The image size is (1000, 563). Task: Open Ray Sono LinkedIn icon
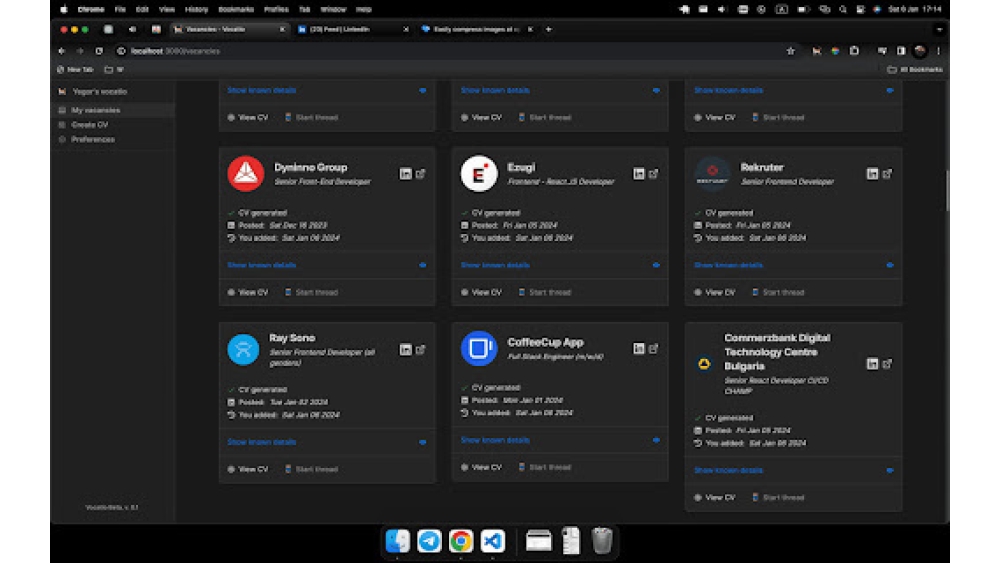pyautogui.click(x=406, y=350)
